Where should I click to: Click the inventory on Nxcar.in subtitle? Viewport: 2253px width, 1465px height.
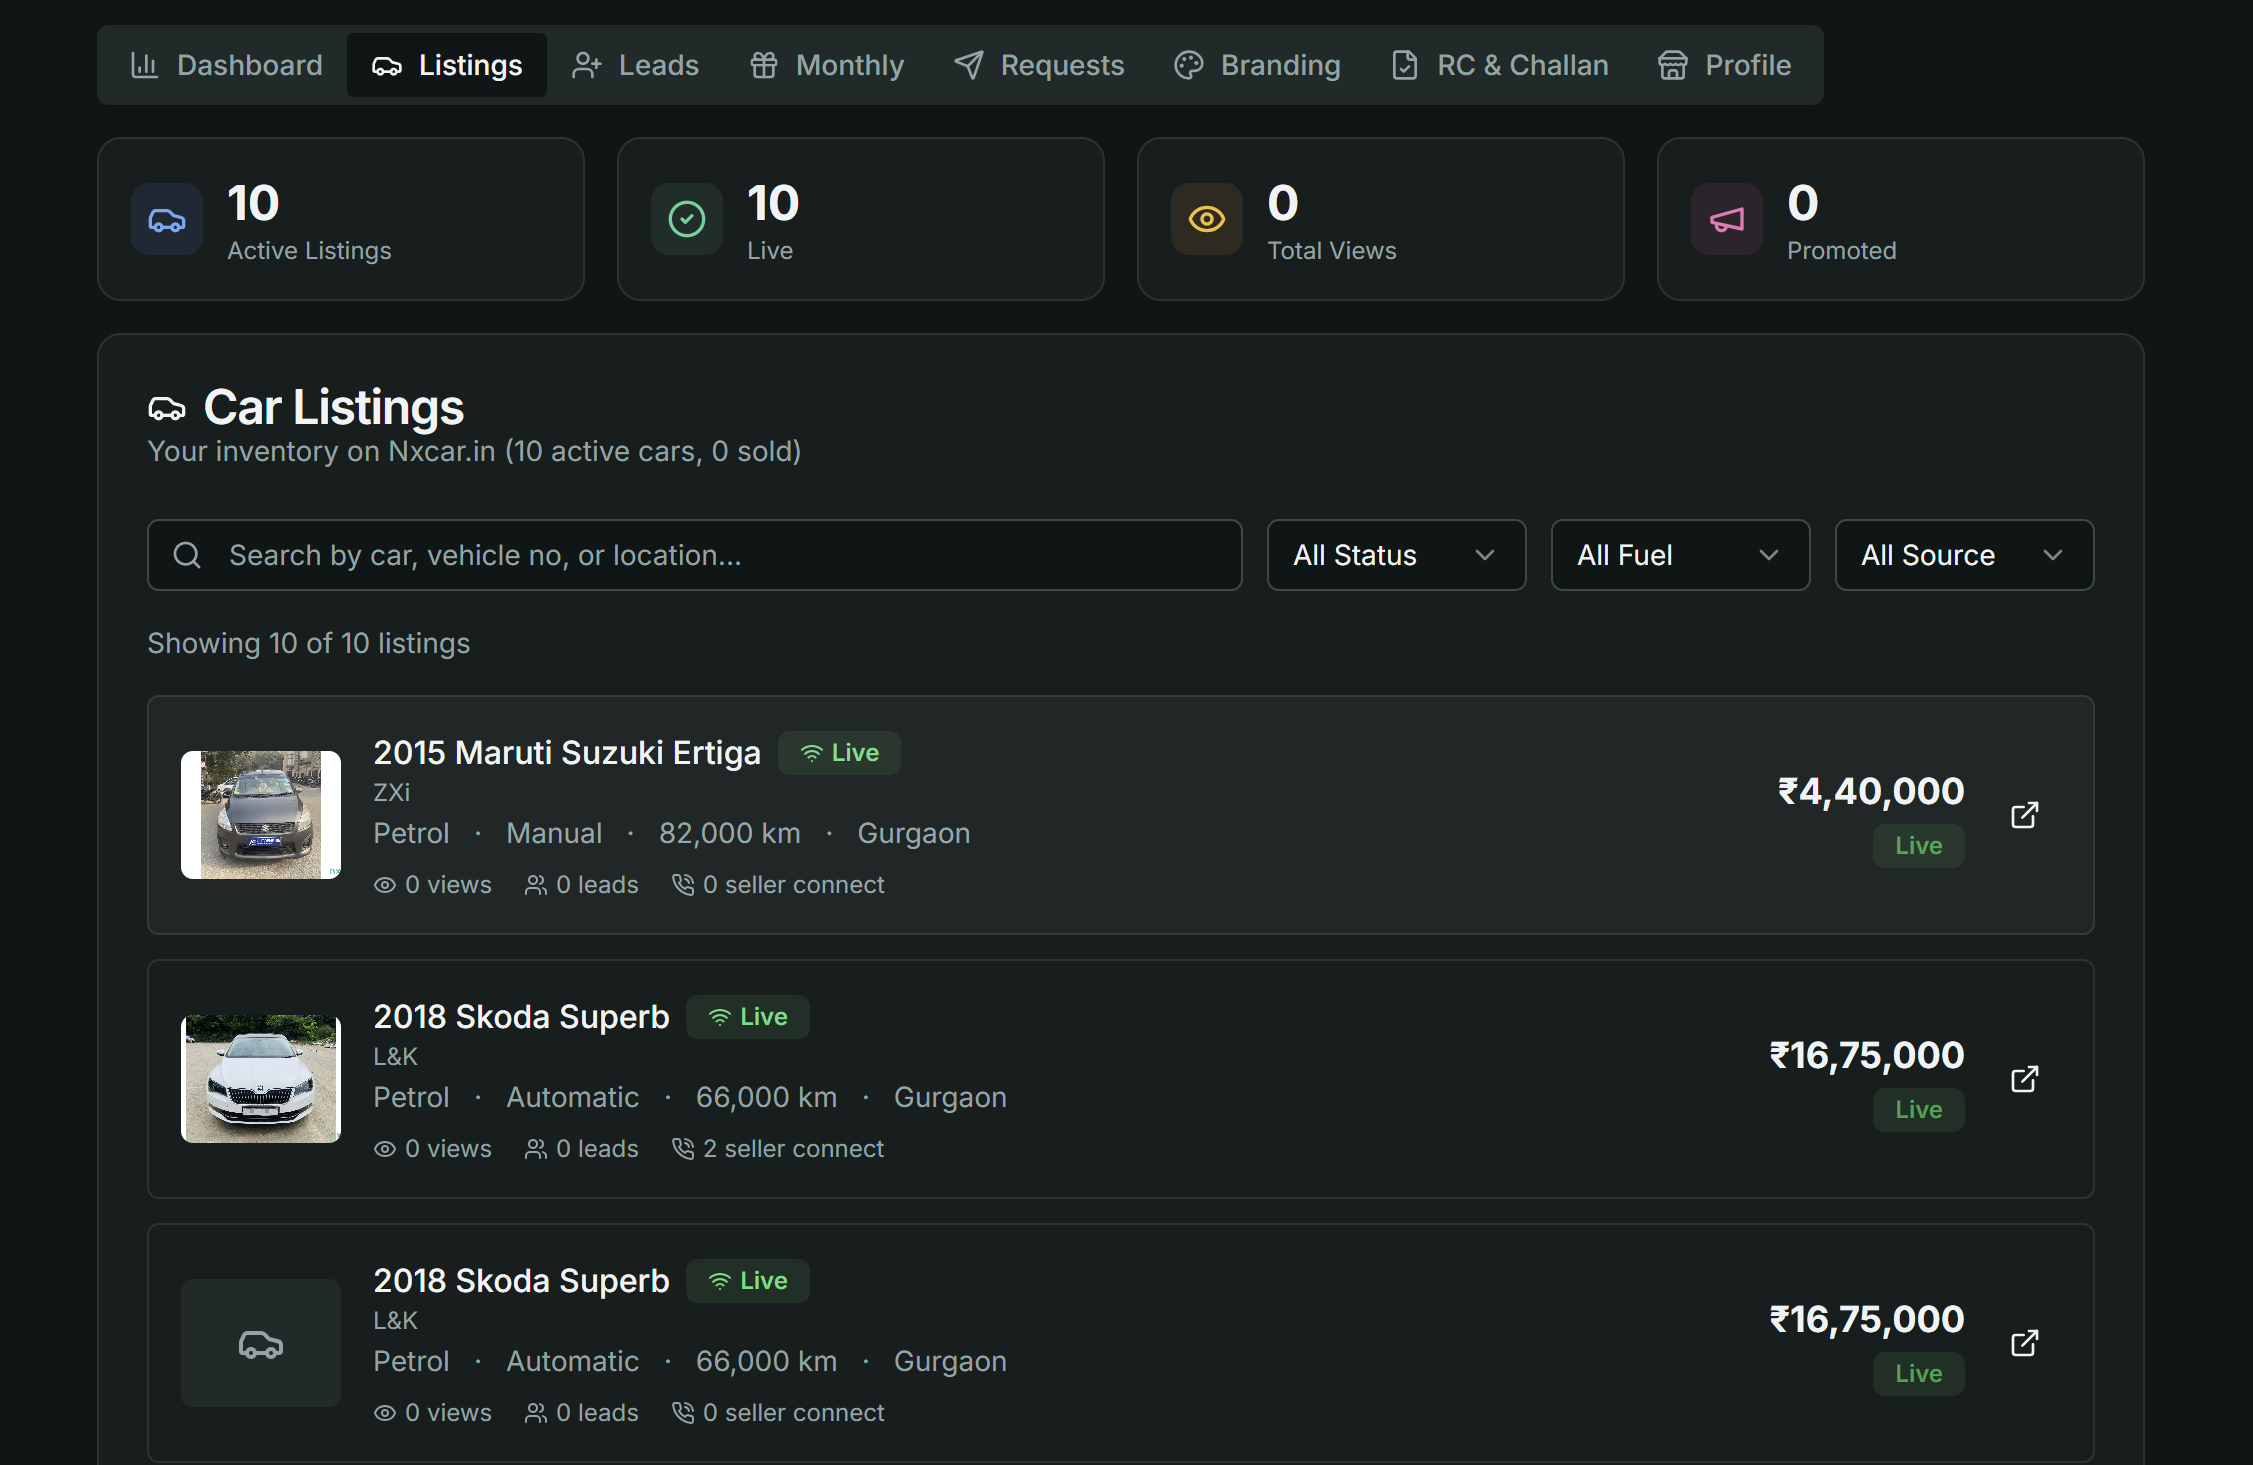pos(474,452)
